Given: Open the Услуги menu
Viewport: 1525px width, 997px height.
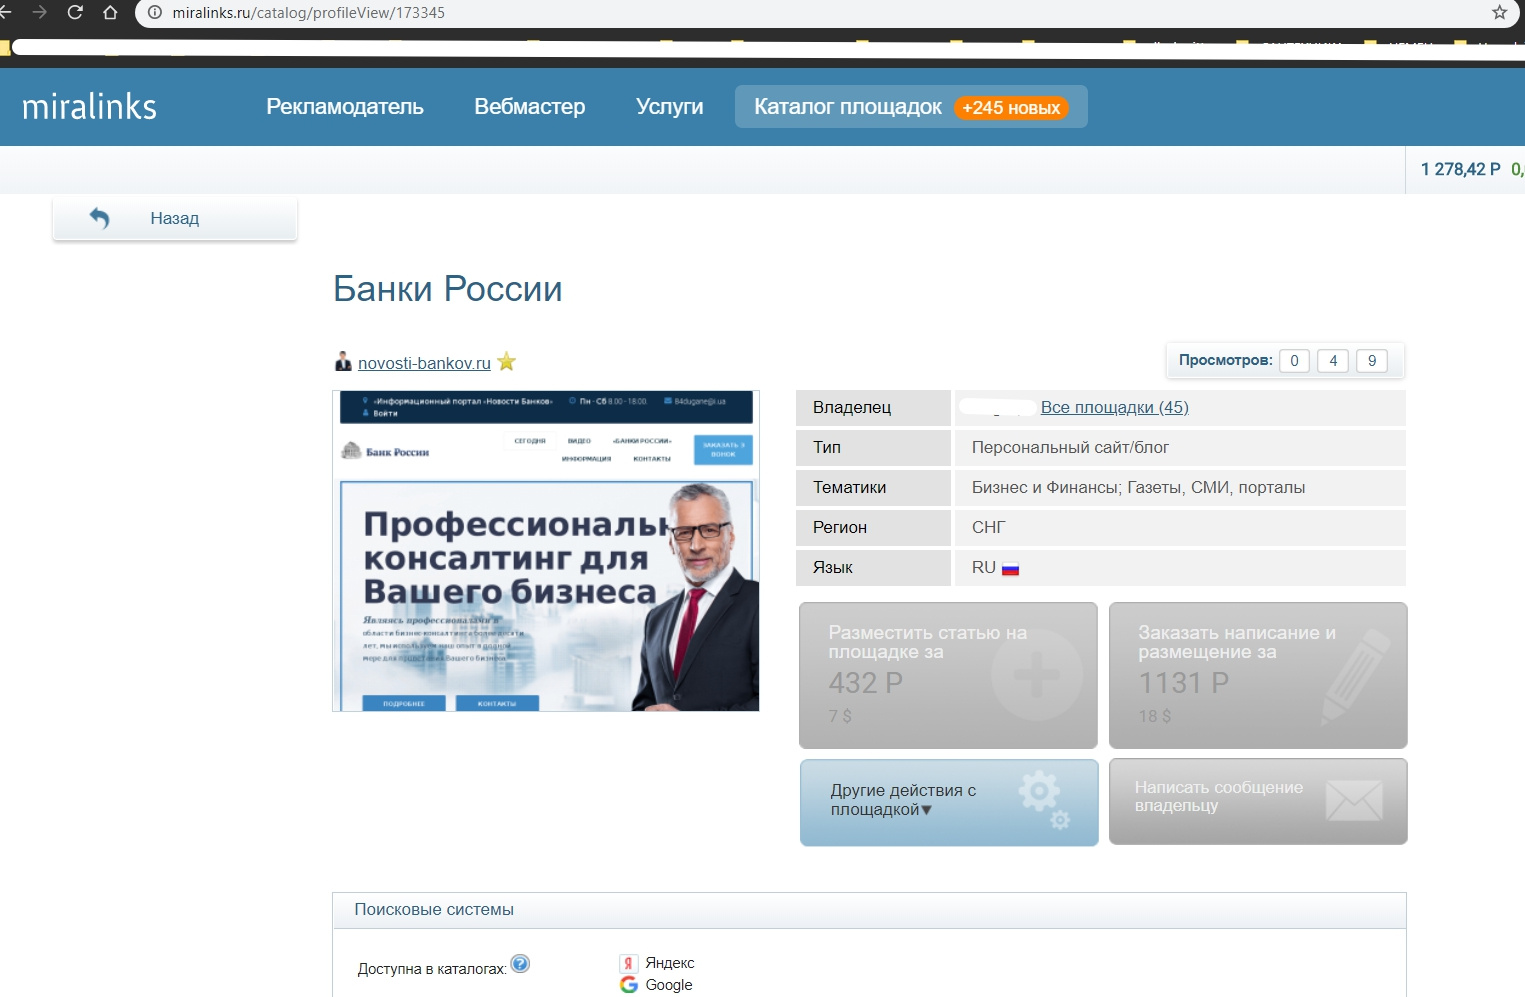Looking at the screenshot, I should point(670,107).
